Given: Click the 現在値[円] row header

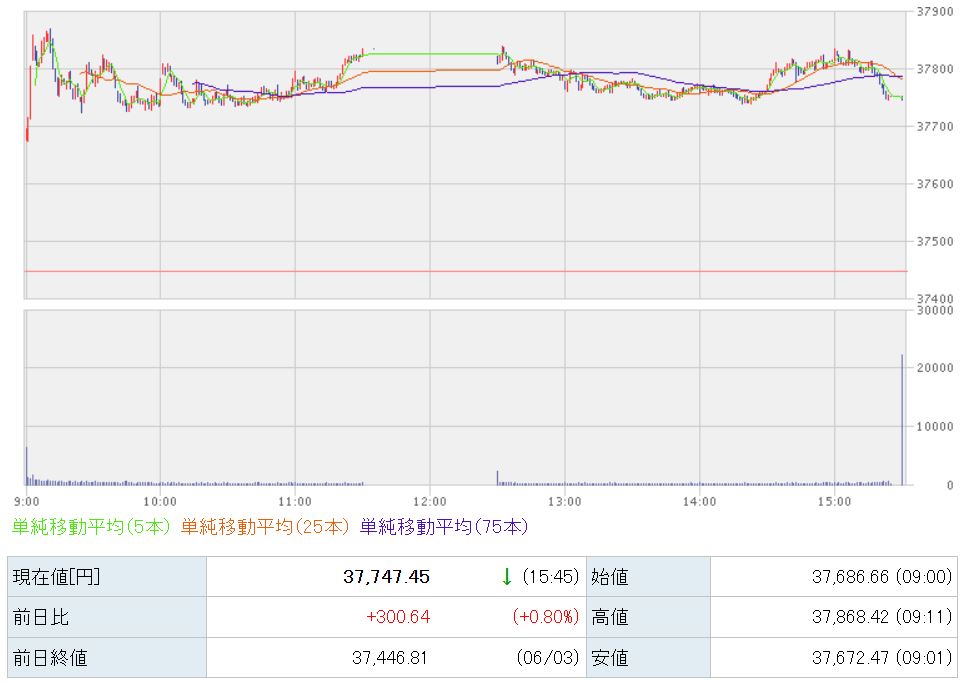Looking at the screenshot, I should click(x=107, y=576).
